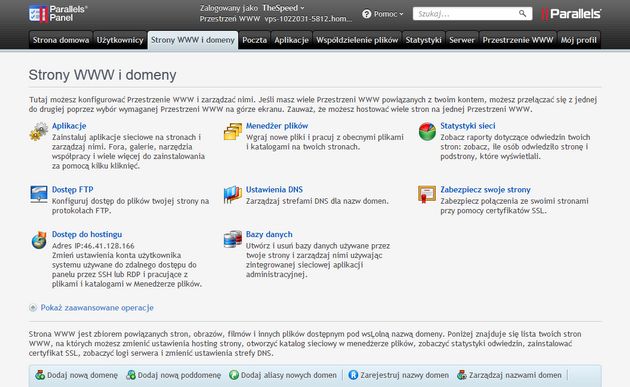Click the search magnifier icon

coord(522,13)
